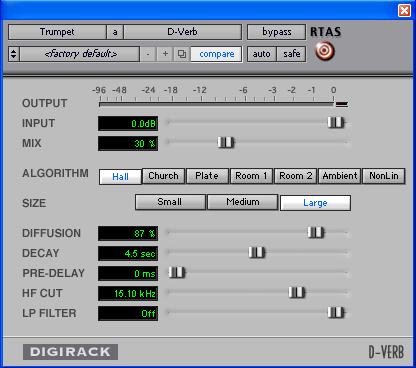Click the DIGIRACK logo
This screenshot has height=368, width=416.
click(x=70, y=352)
